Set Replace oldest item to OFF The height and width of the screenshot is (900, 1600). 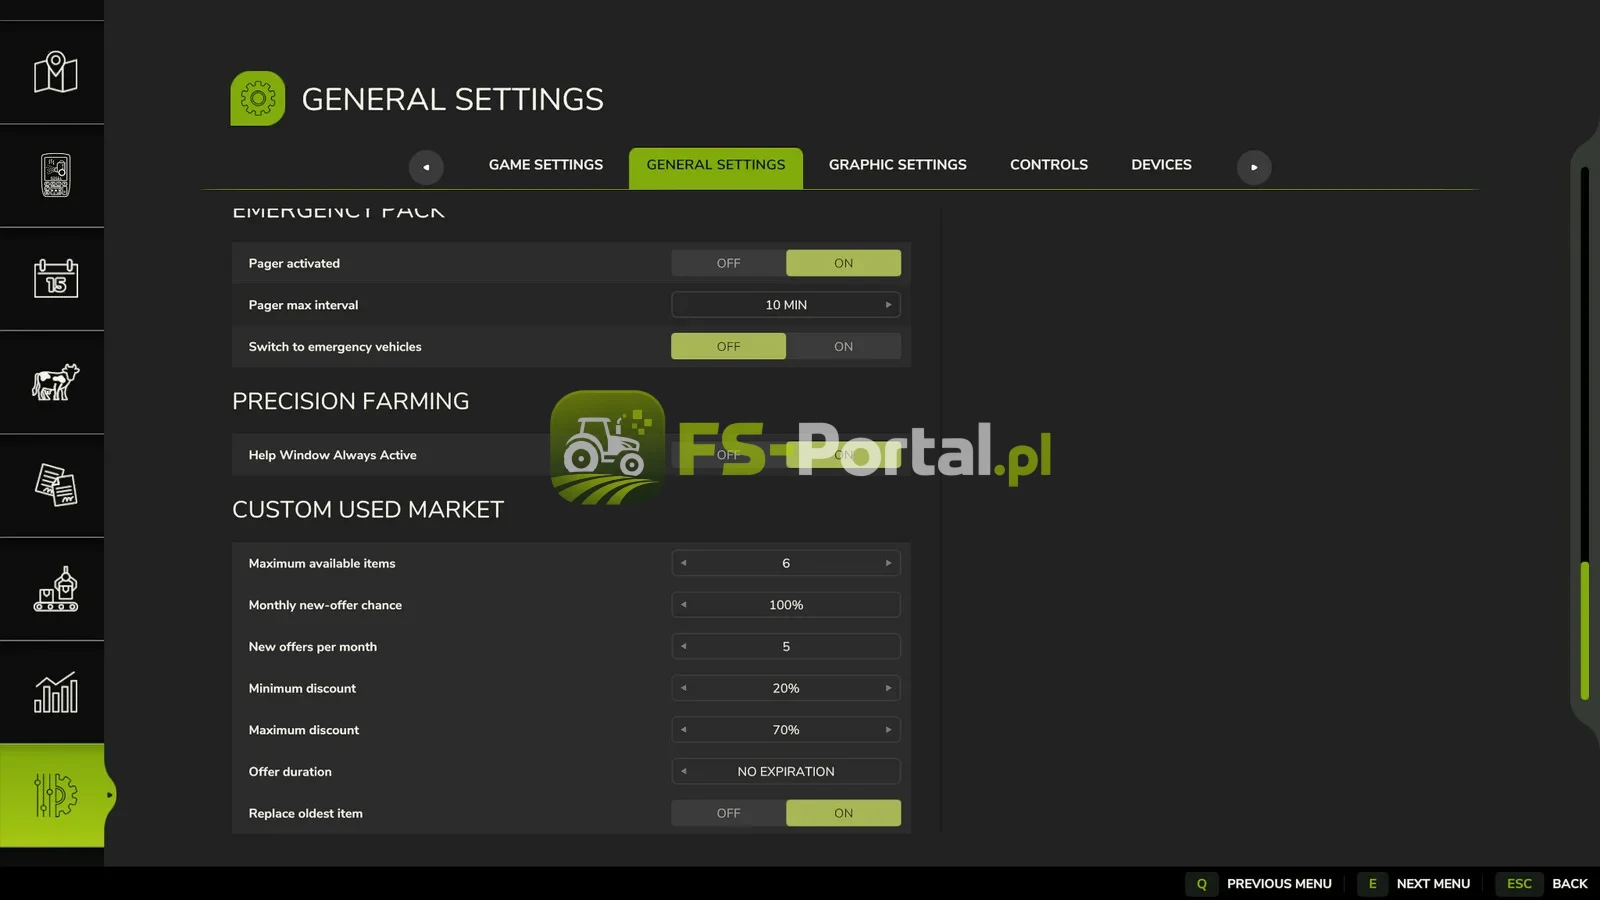tap(728, 813)
